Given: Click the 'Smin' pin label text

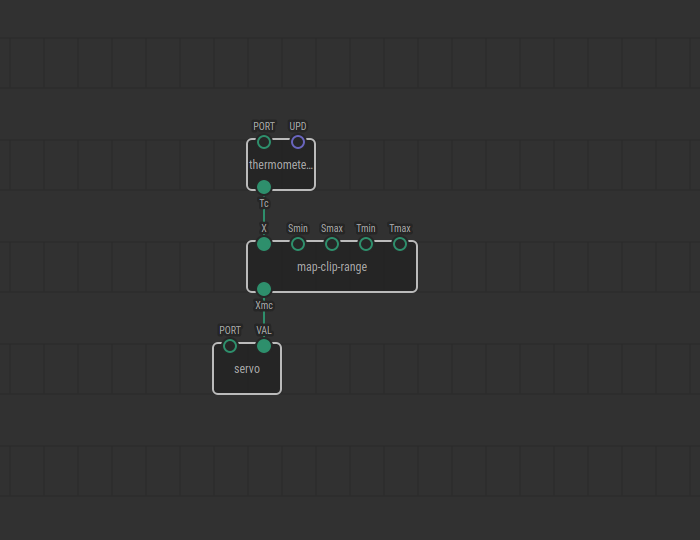Looking at the screenshot, I should pyautogui.click(x=298, y=228).
